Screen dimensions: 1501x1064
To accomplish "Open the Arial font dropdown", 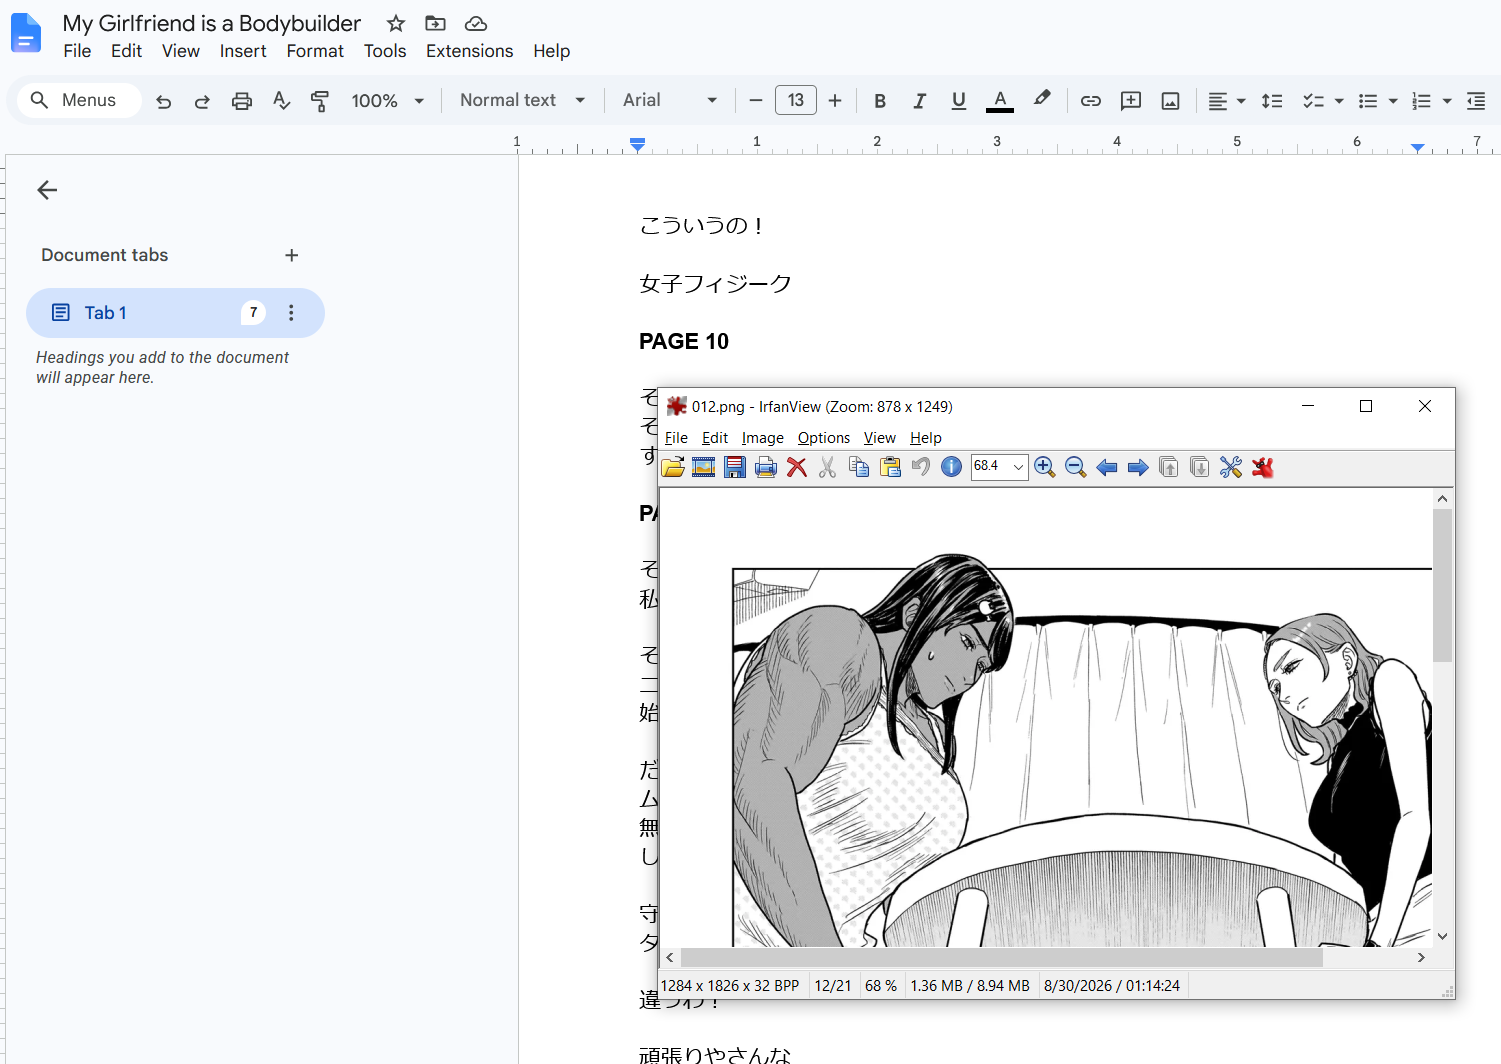I will (x=670, y=100).
